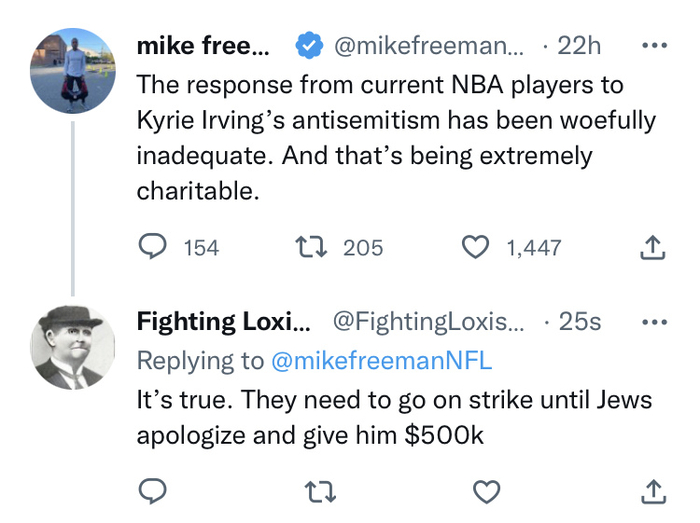Share the Fighting Loxi reply
Screen dimensions: 700x523
pyautogui.click(x=652, y=491)
